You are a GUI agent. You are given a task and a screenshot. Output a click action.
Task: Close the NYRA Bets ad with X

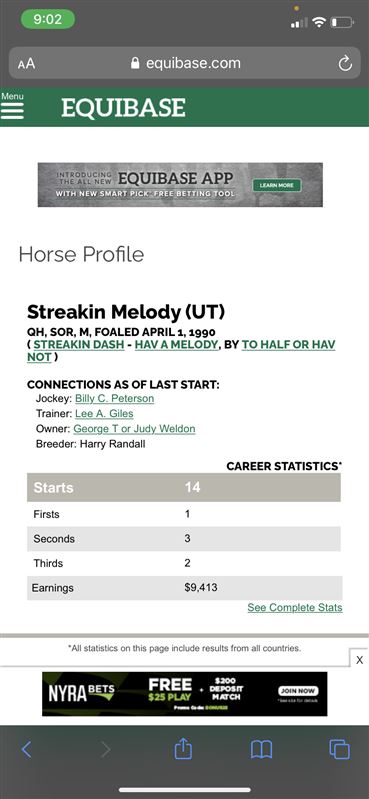click(x=359, y=660)
